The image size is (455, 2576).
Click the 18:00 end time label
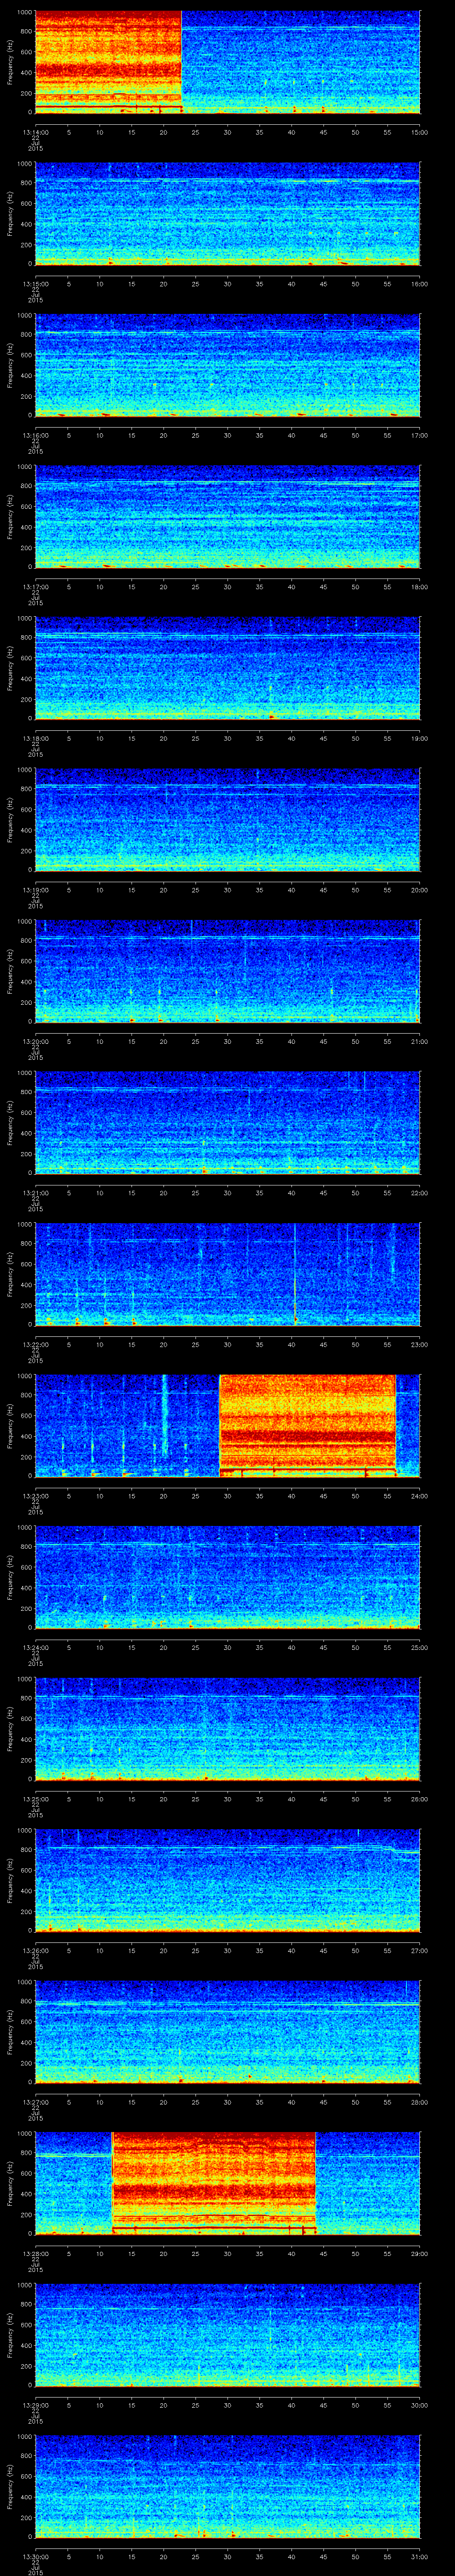[419, 587]
